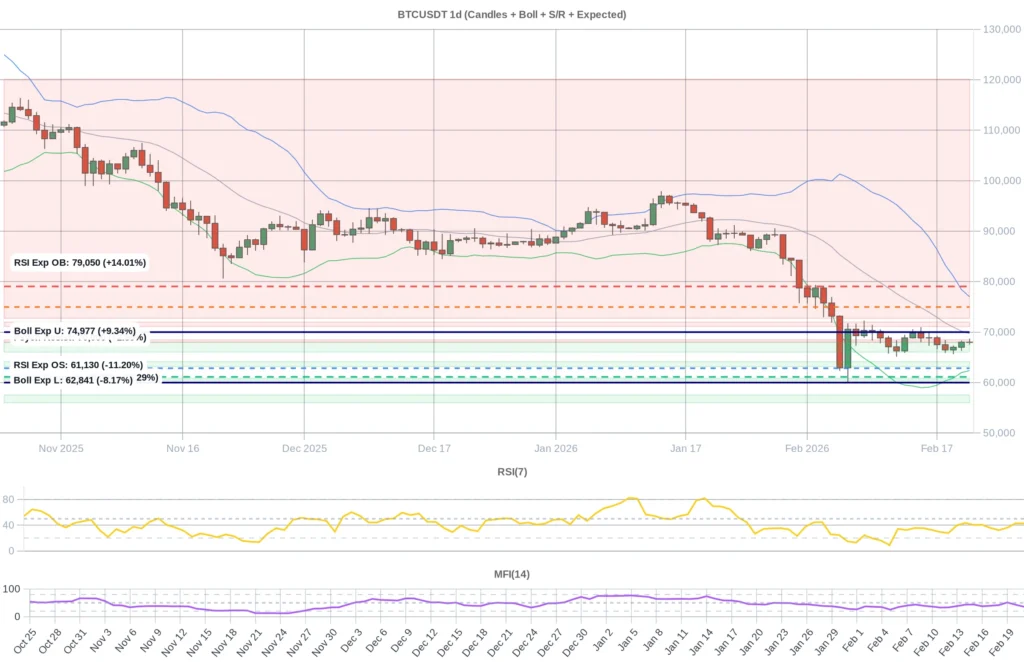Click the Jan 2026 axis tick label
This screenshot has width=1024, height=662.
[x=556, y=448]
